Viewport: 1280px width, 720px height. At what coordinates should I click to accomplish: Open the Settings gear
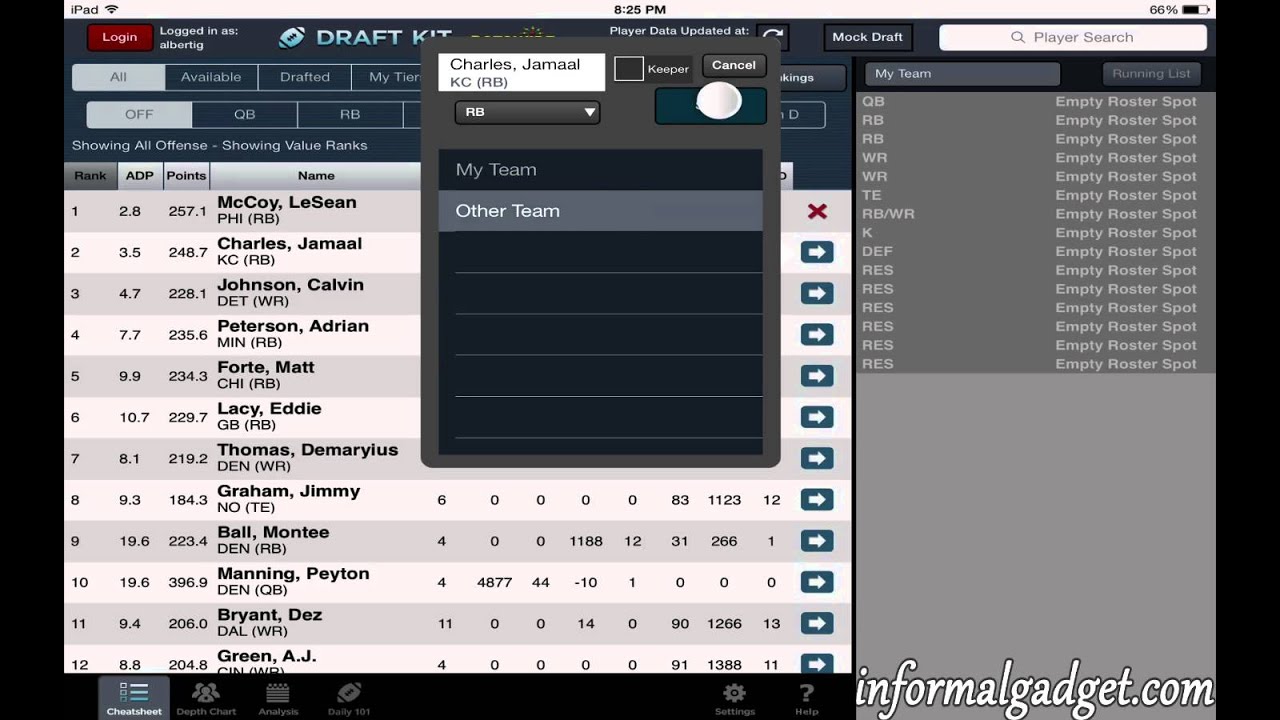point(735,698)
